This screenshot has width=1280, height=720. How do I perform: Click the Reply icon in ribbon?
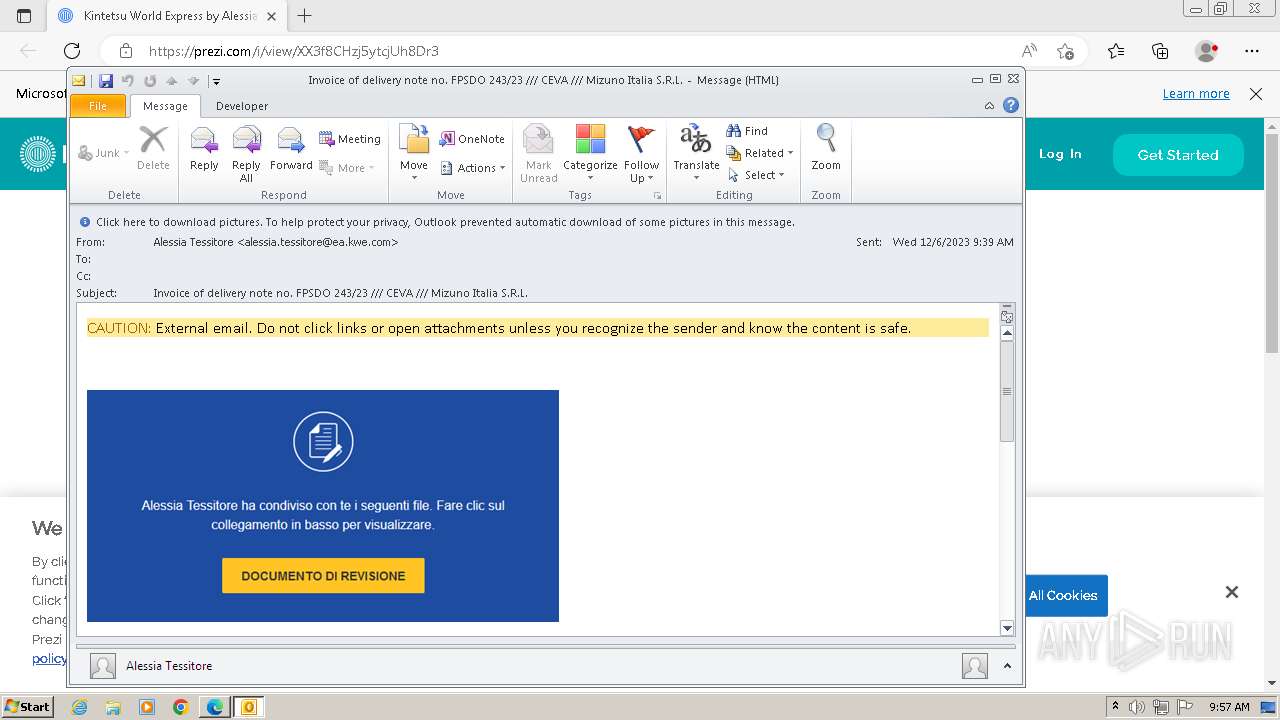[x=204, y=149]
